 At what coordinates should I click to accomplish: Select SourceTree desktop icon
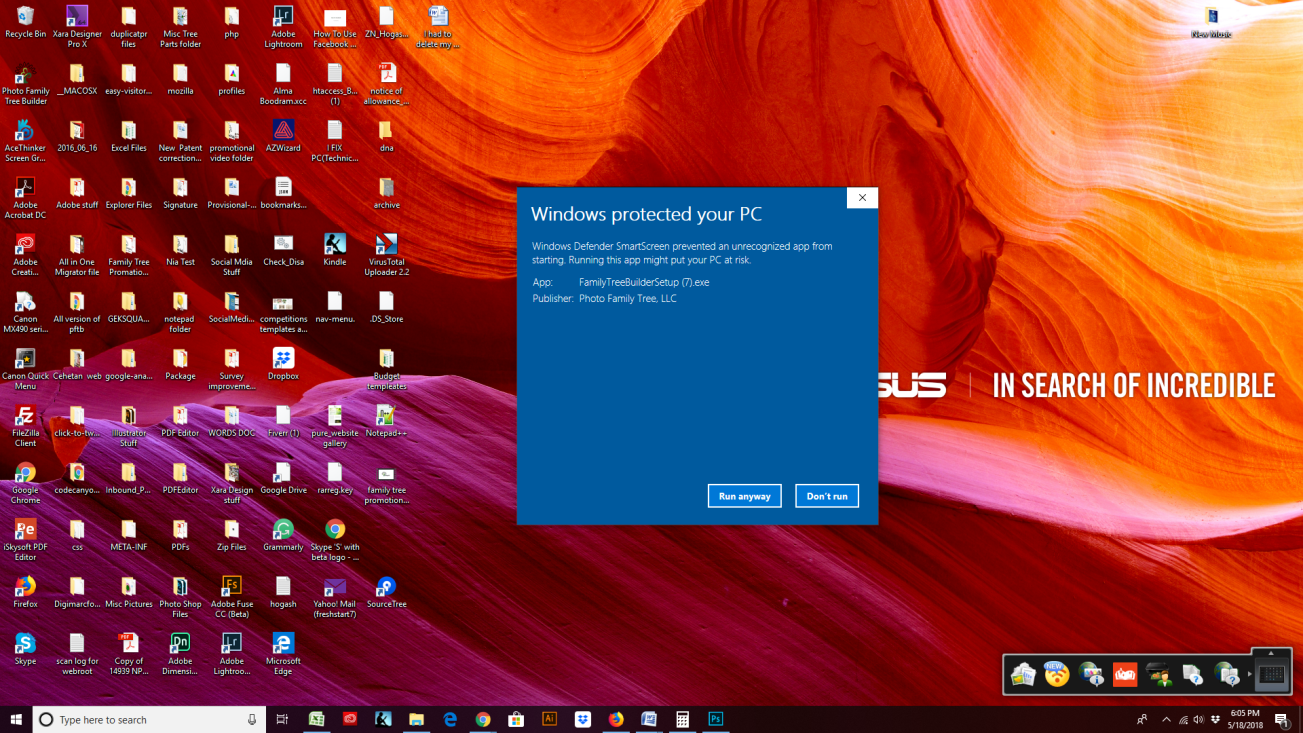pyautogui.click(x=386, y=592)
